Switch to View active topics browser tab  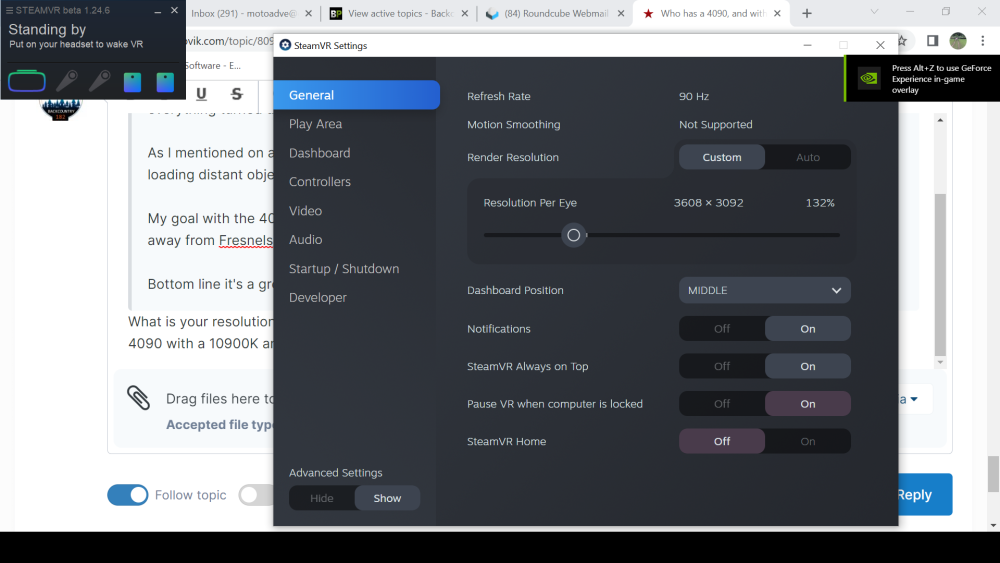coord(399,13)
